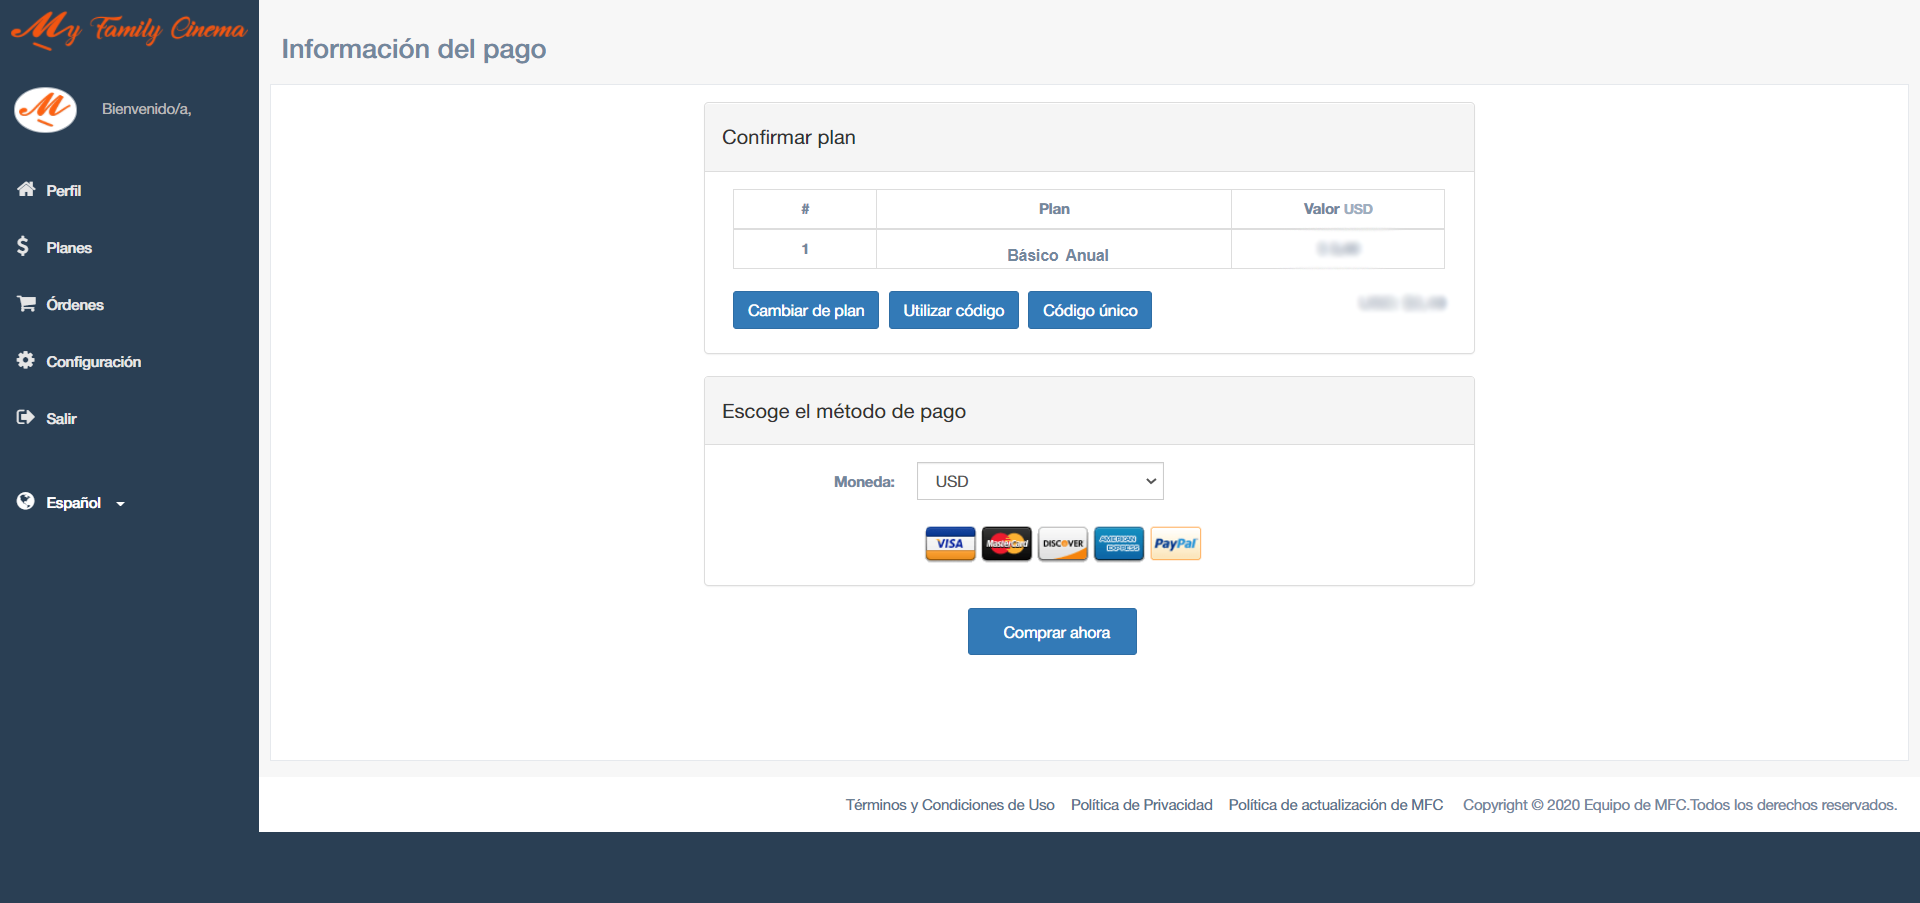The image size is (1920, 903).
Task: Click the gear icon beside Configuración
Action: coord(26,360)
